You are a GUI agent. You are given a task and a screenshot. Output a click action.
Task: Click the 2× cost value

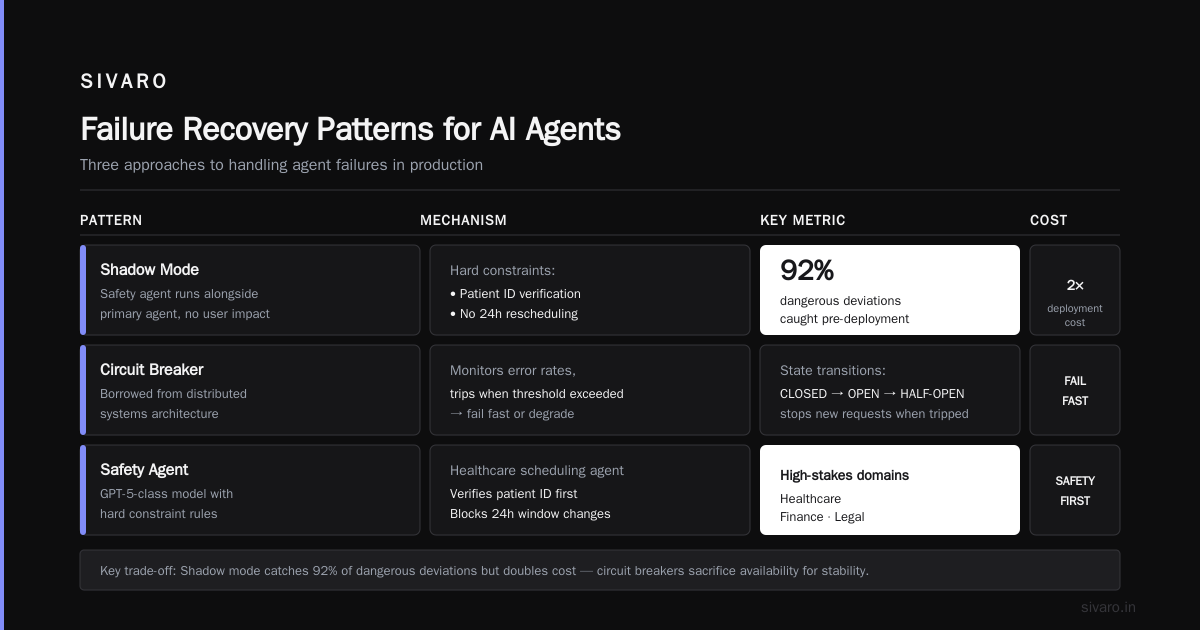[x=1075, y=285]
